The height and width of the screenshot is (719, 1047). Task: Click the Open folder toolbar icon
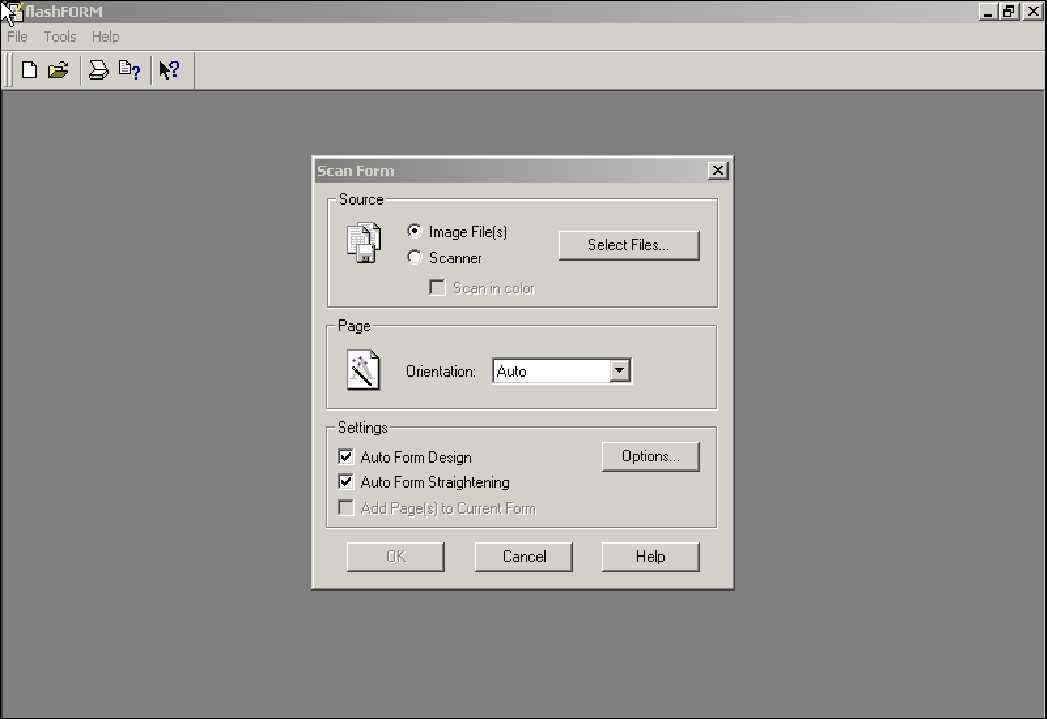(x=58, y=70)
